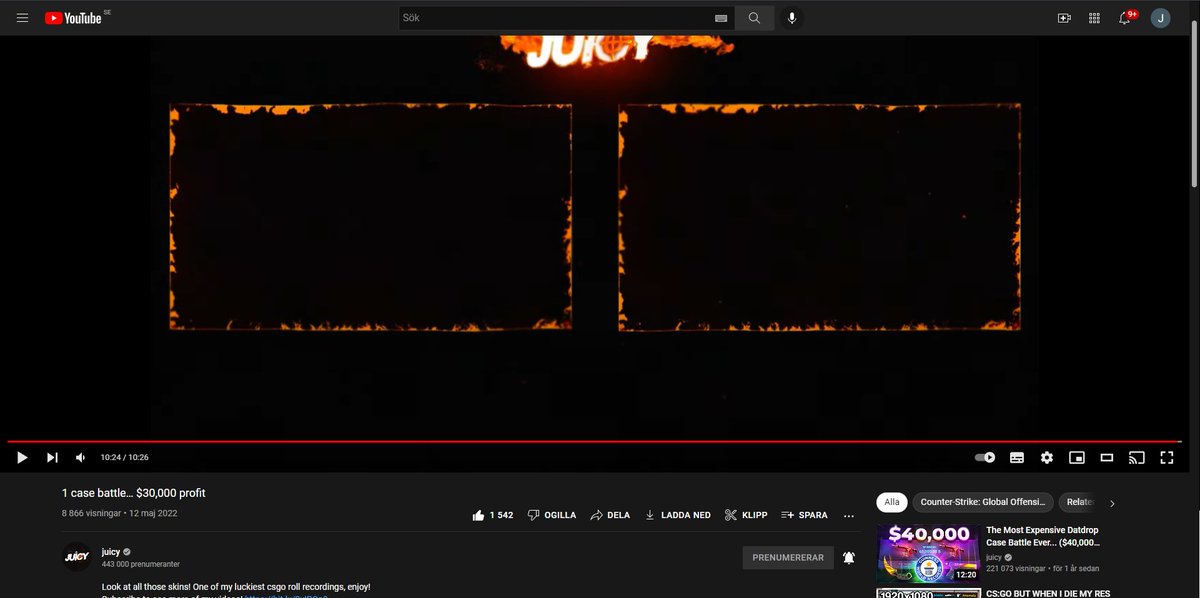Play the video
Screen dimensions: 1200x598
tap(22, 457)
